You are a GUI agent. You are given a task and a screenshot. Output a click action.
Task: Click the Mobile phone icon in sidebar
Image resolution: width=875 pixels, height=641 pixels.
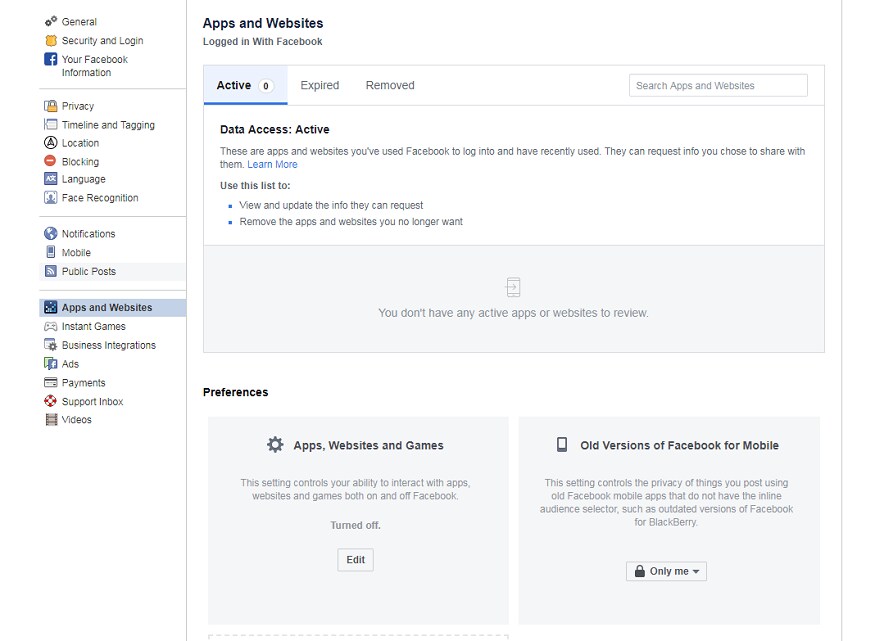click(x=51, y=252)
